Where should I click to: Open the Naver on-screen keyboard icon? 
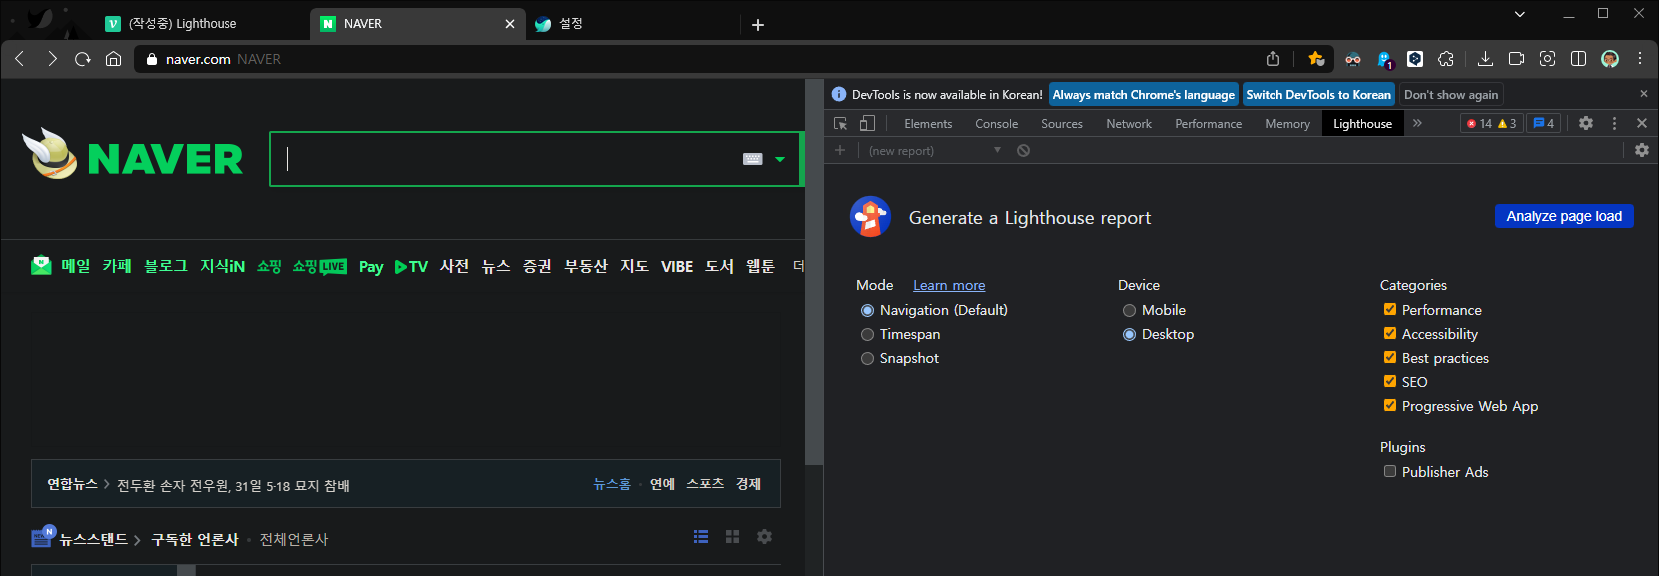tap(753, 159)
